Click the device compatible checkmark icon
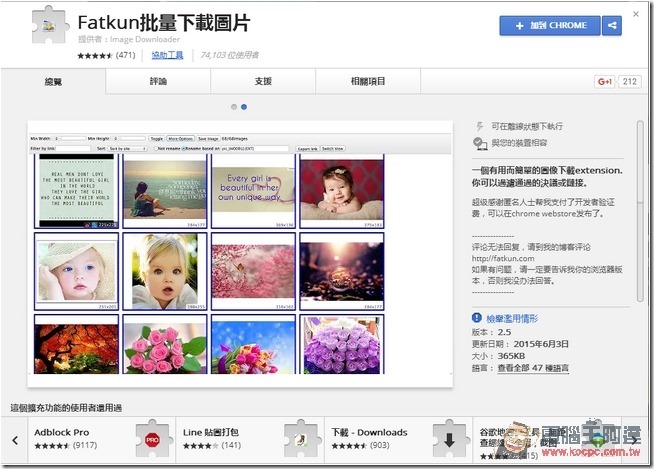The image size is (654, 469). (x=480, y=143)
